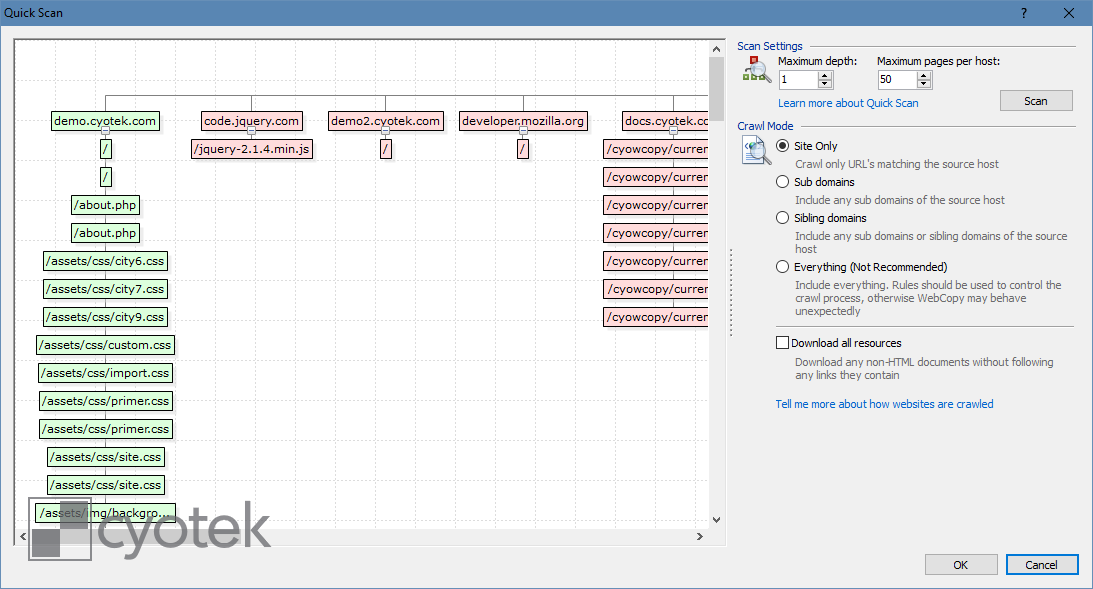Screen dimensions: 1093x589
Task: Cancel the Quick Scan dialog
Action: pyautogui.click(x=1041, y=564)
